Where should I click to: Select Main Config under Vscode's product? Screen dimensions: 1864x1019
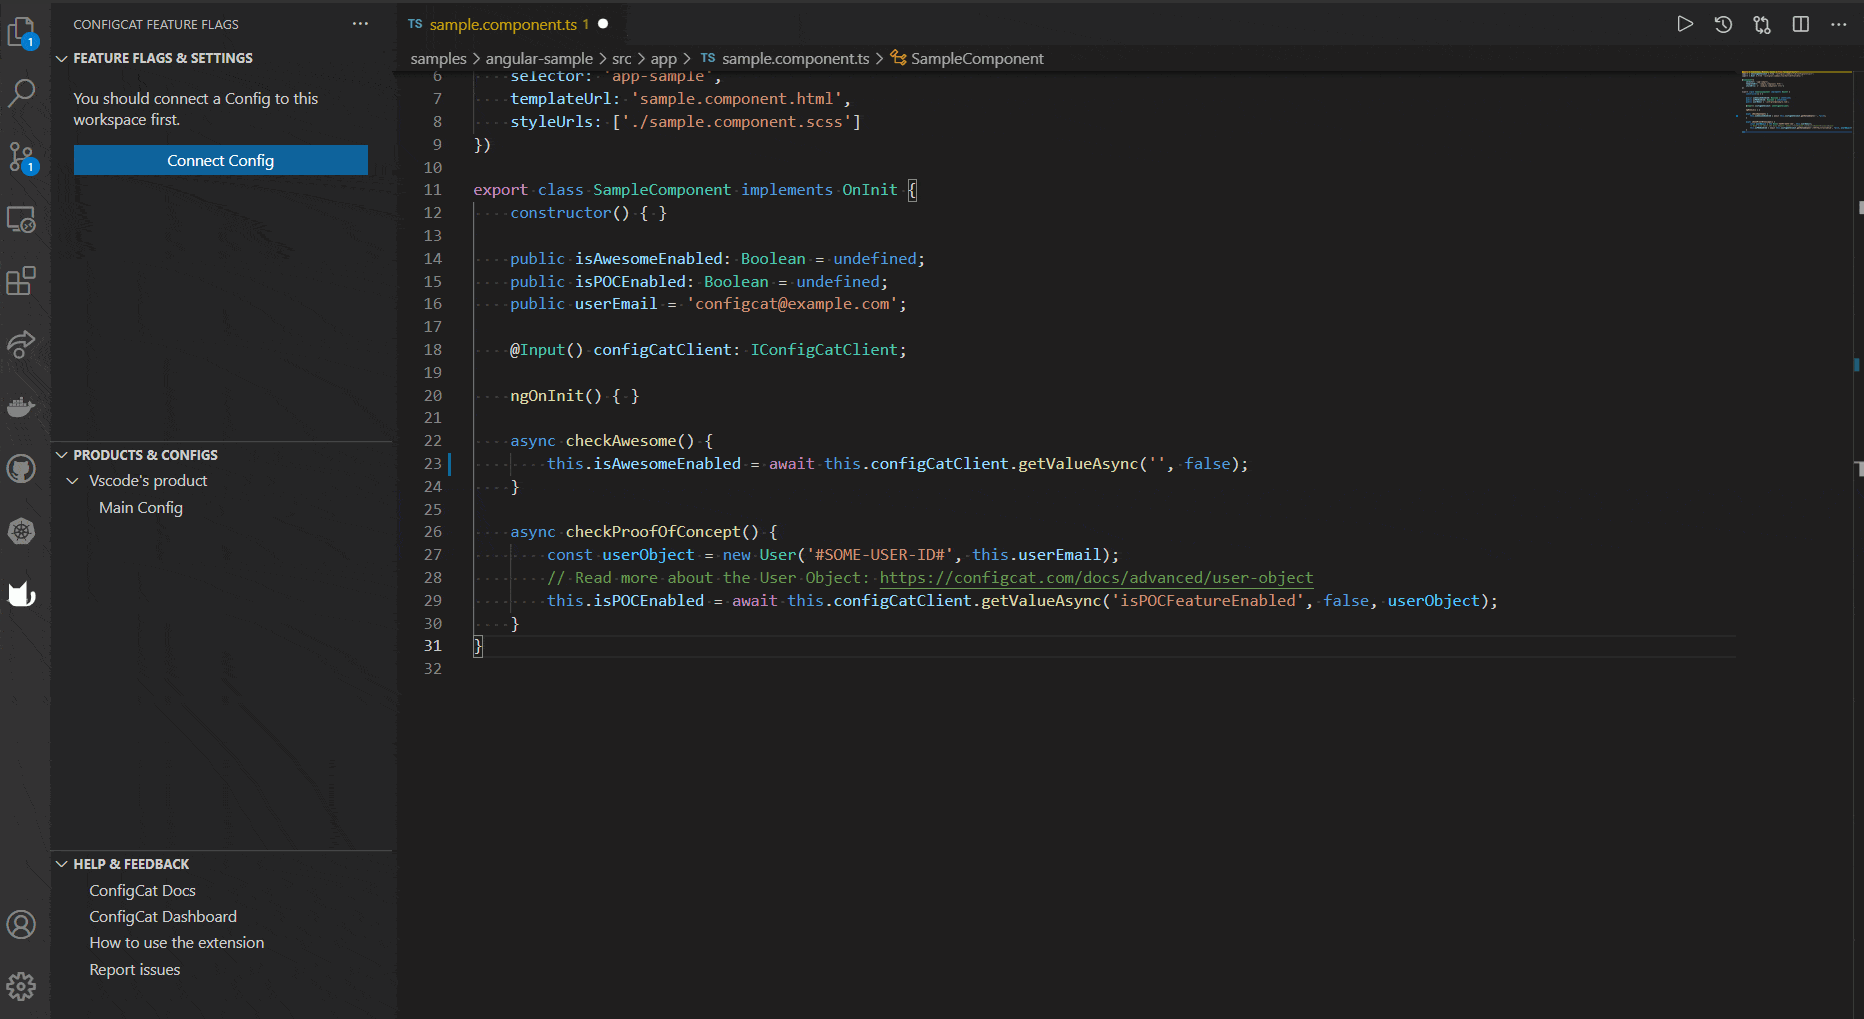coord(140,507)
